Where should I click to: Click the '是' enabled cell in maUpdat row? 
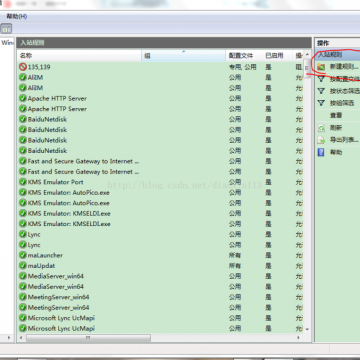point(268,266)
